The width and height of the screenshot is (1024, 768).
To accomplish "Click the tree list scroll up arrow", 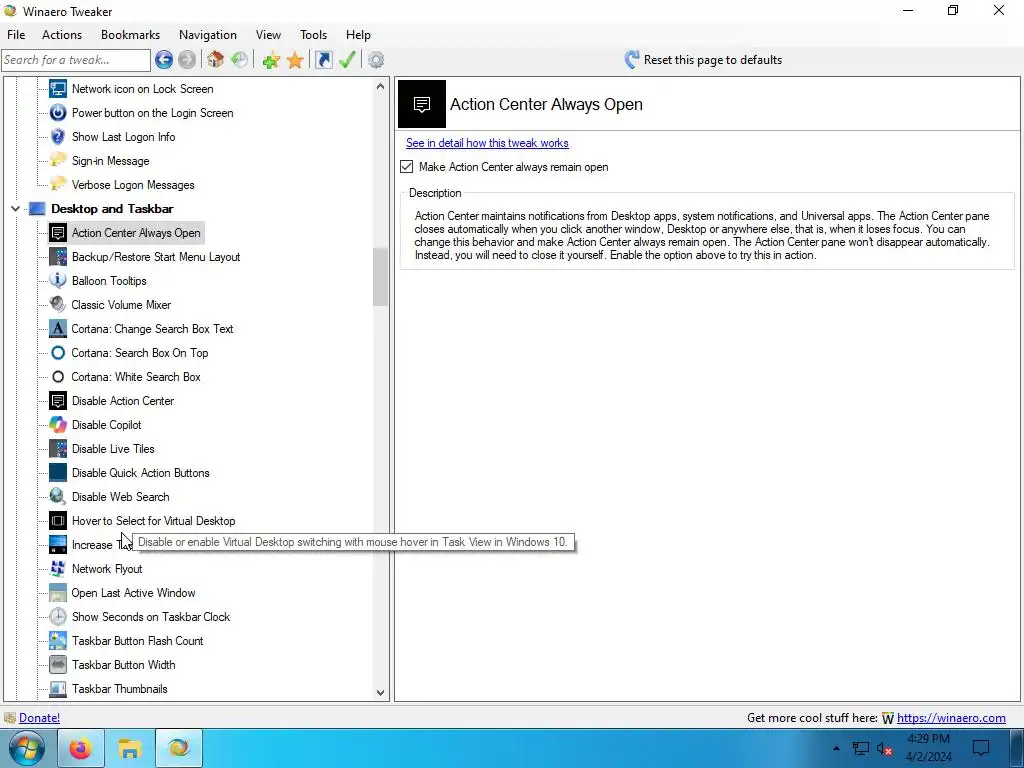I will pyautogui.click(x=381, y=86).
